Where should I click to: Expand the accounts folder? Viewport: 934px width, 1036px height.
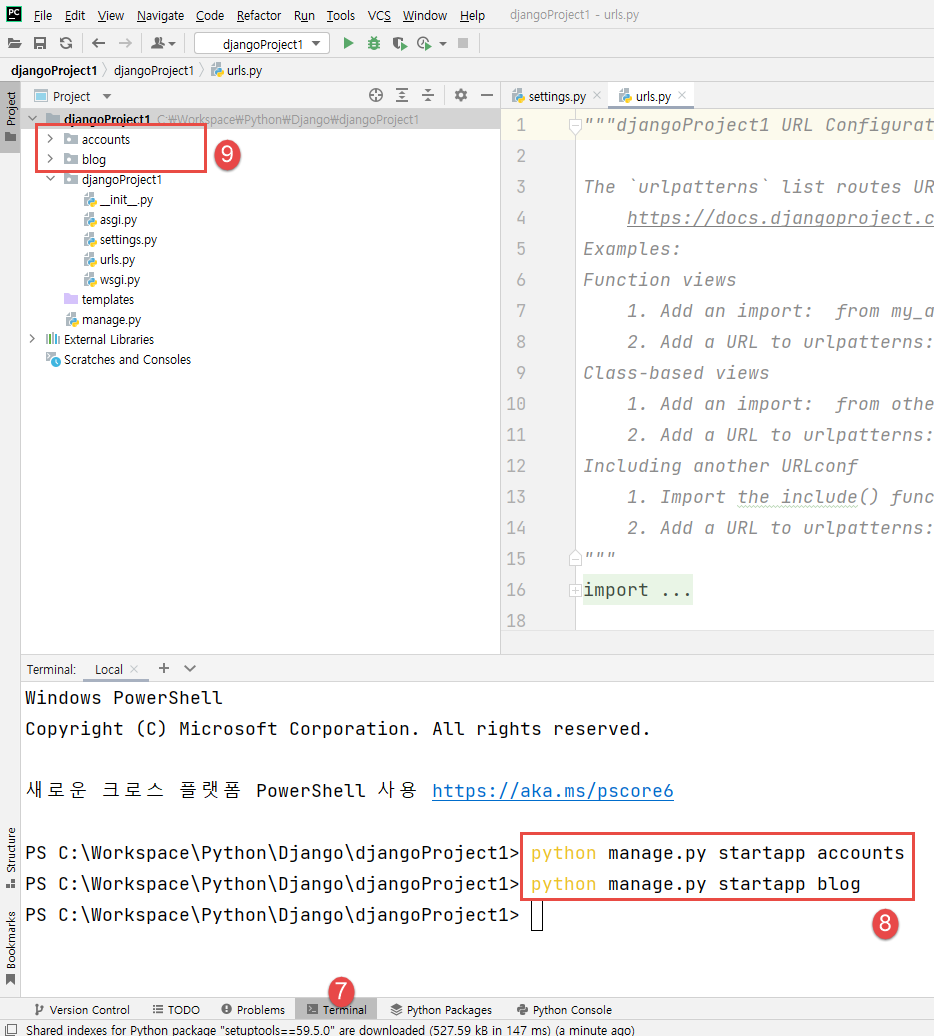(50, 139)
